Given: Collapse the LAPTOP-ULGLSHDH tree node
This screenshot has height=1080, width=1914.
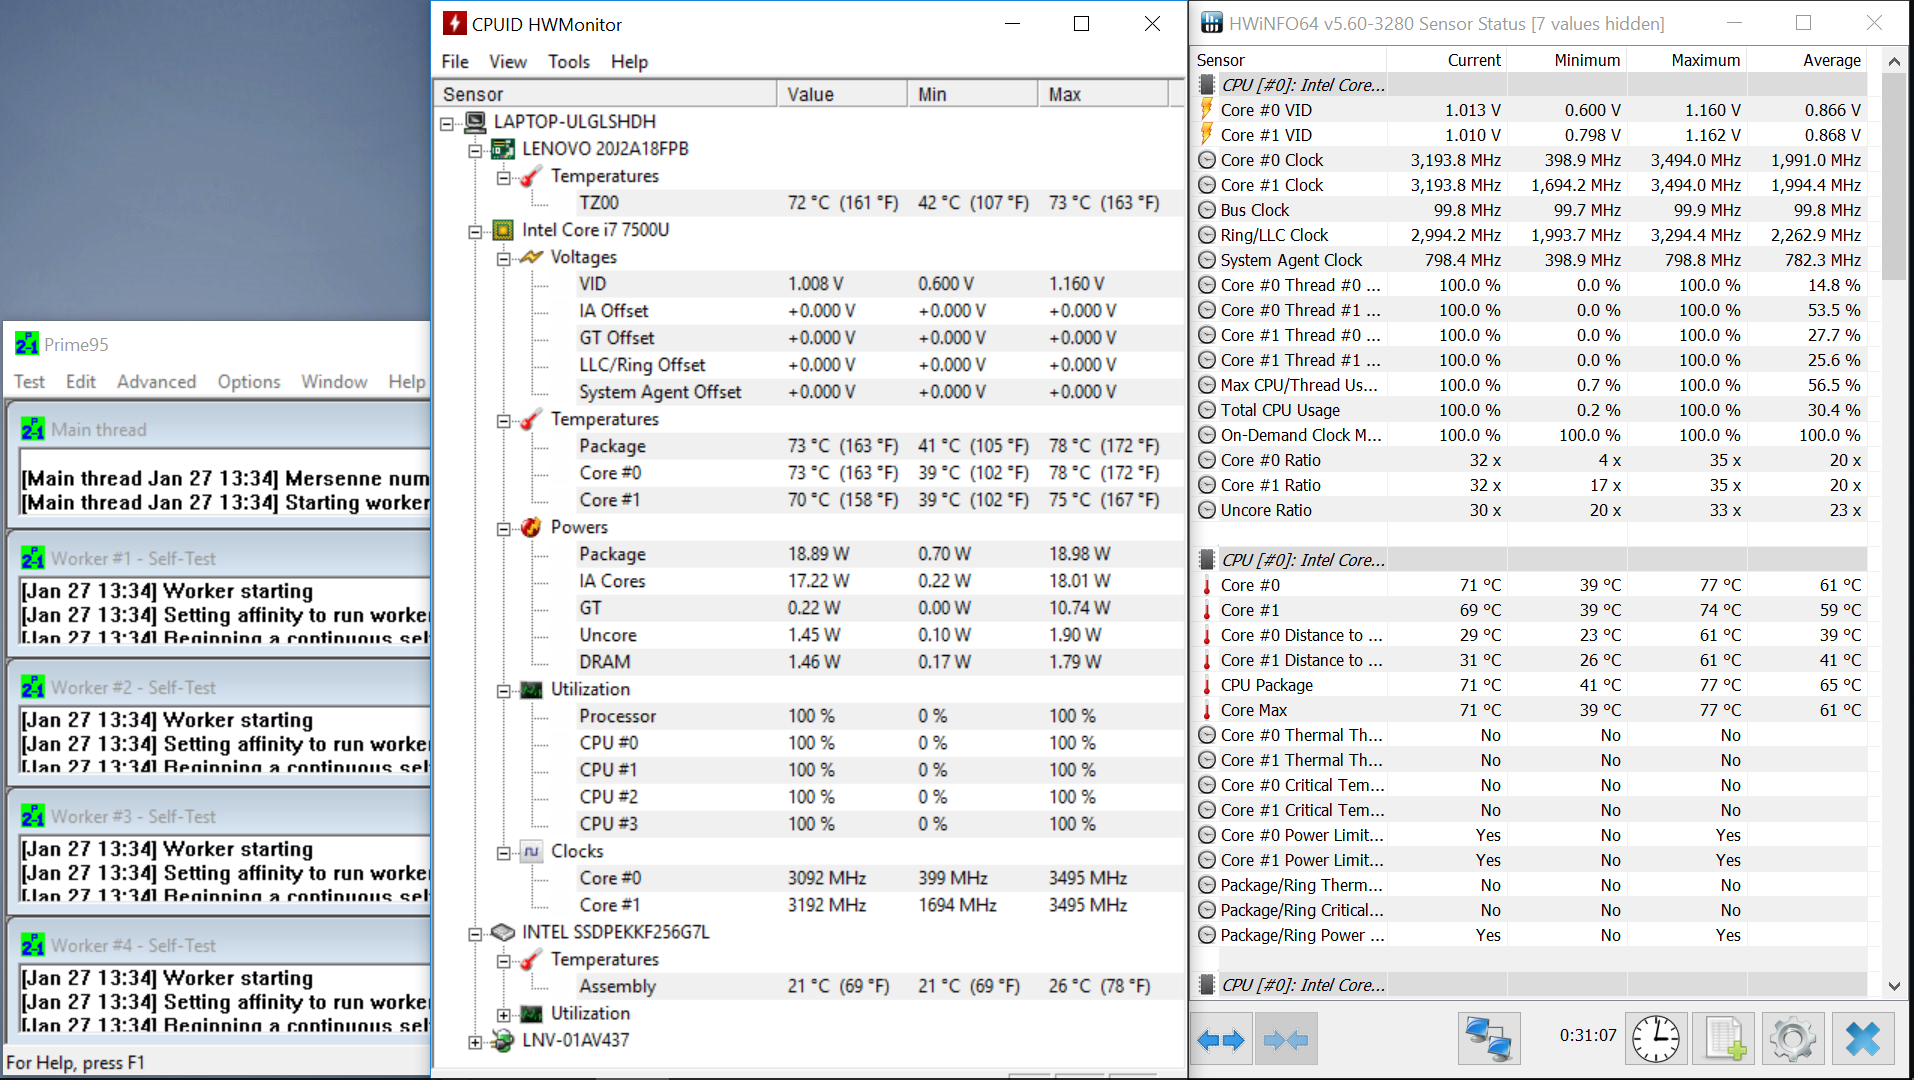Looking at the screenshot, I should tap(447, 123).
